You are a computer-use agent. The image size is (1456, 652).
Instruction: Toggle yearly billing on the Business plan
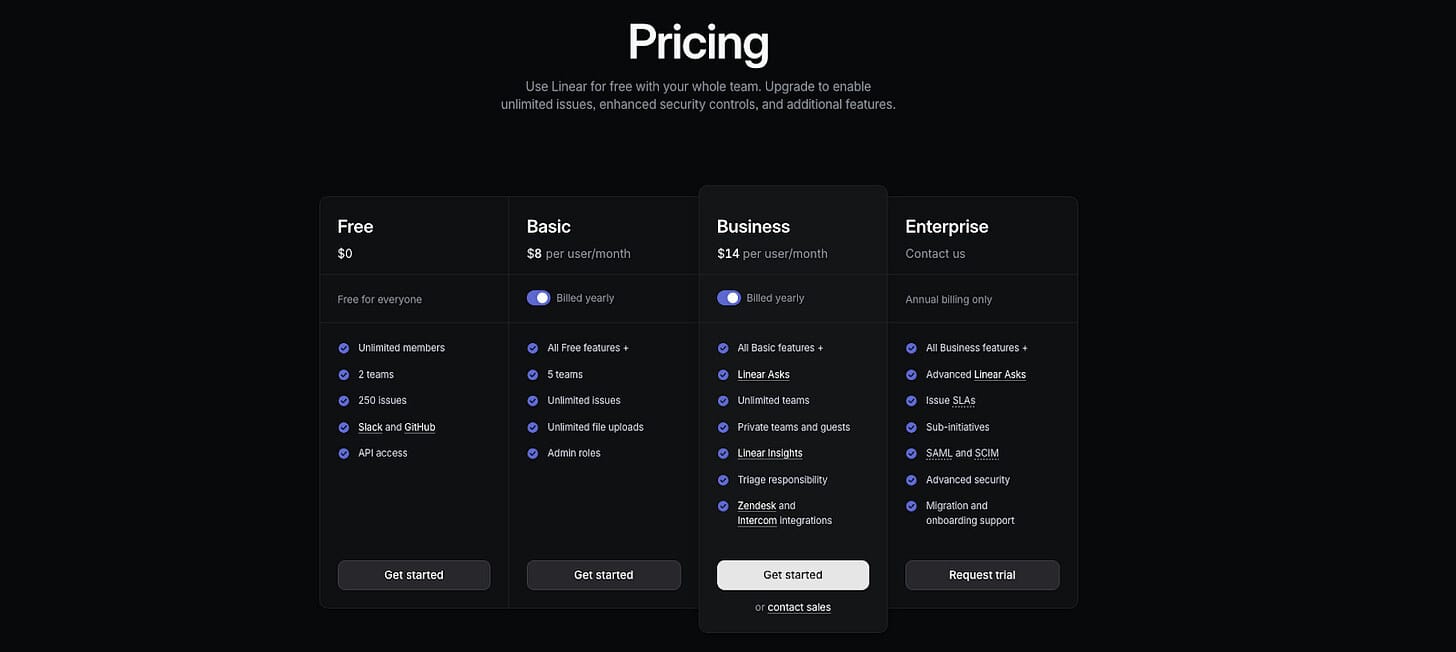(x=729, y=298)
